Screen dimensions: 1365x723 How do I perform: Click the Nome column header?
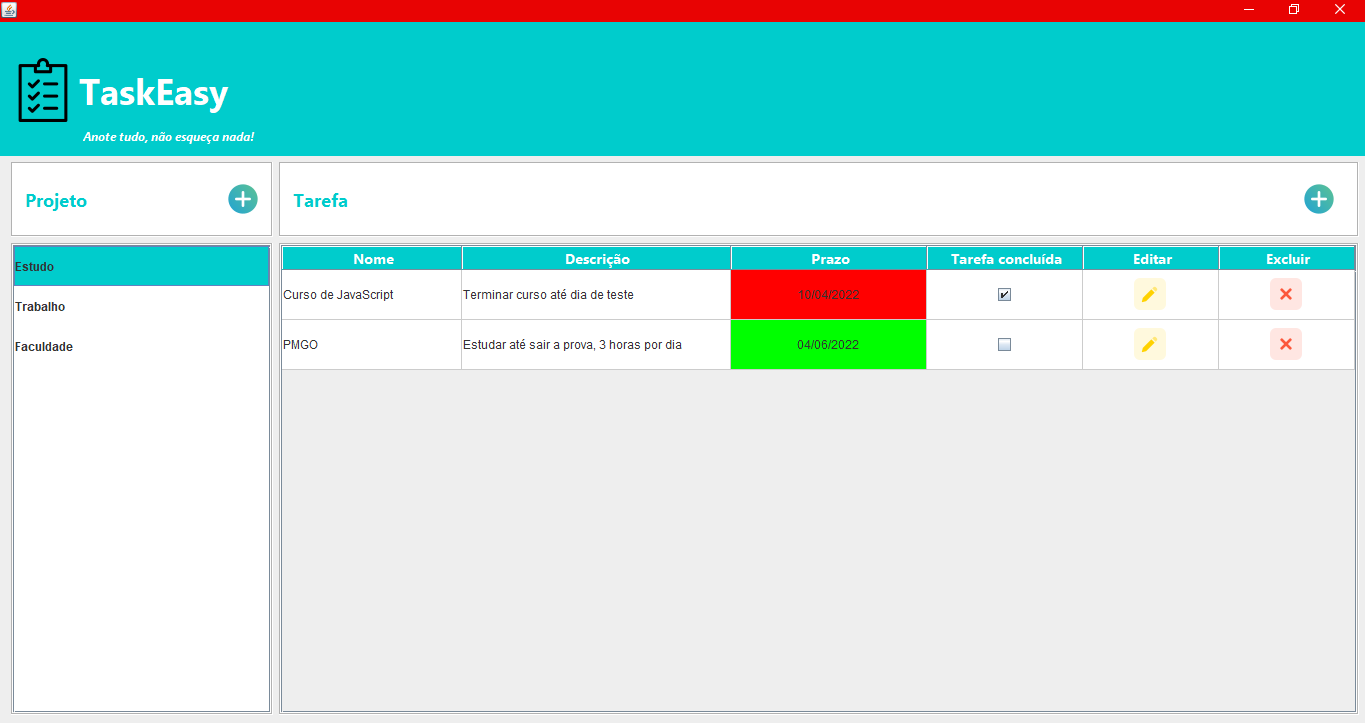point(371,258)
